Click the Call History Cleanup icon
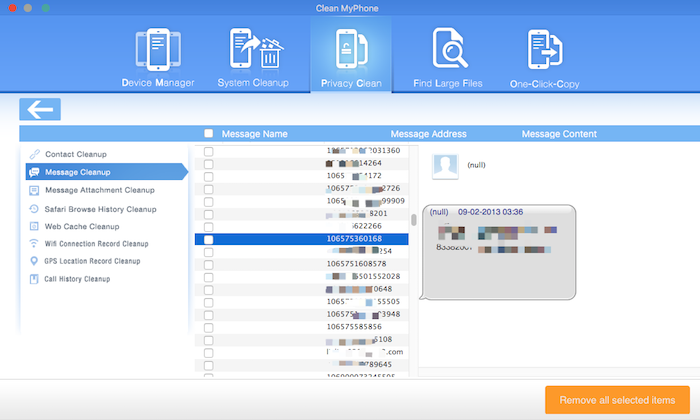Image resolution: width=700 pixels, height=420 pixels. tap(34, 279)
